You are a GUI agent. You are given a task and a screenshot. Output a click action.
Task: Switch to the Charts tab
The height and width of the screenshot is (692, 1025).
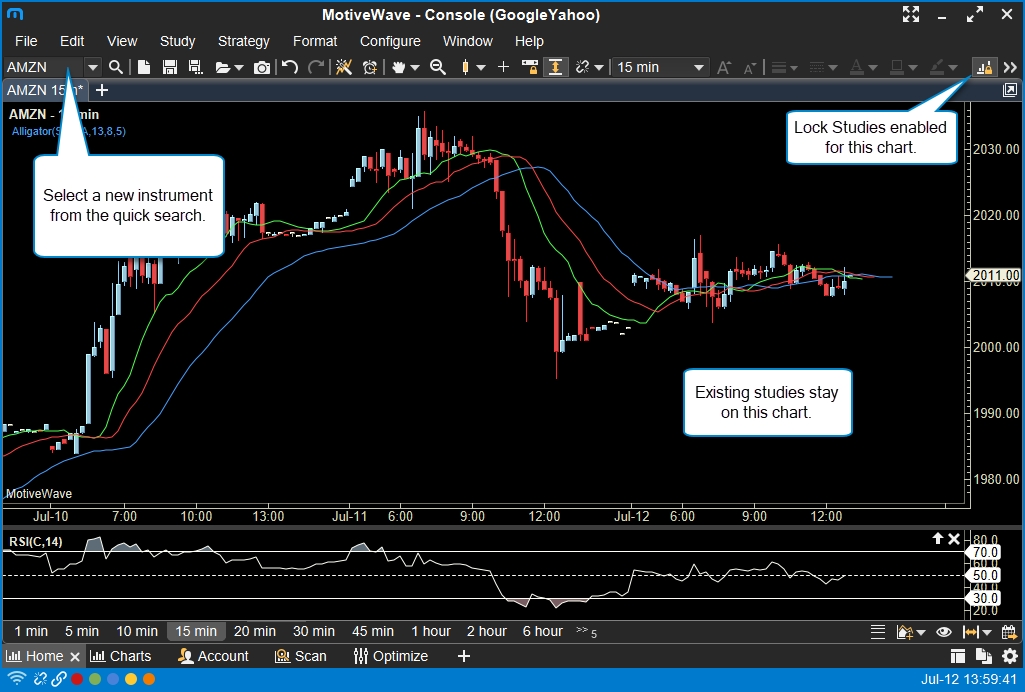pyautogui.click(x=121, y=656)
